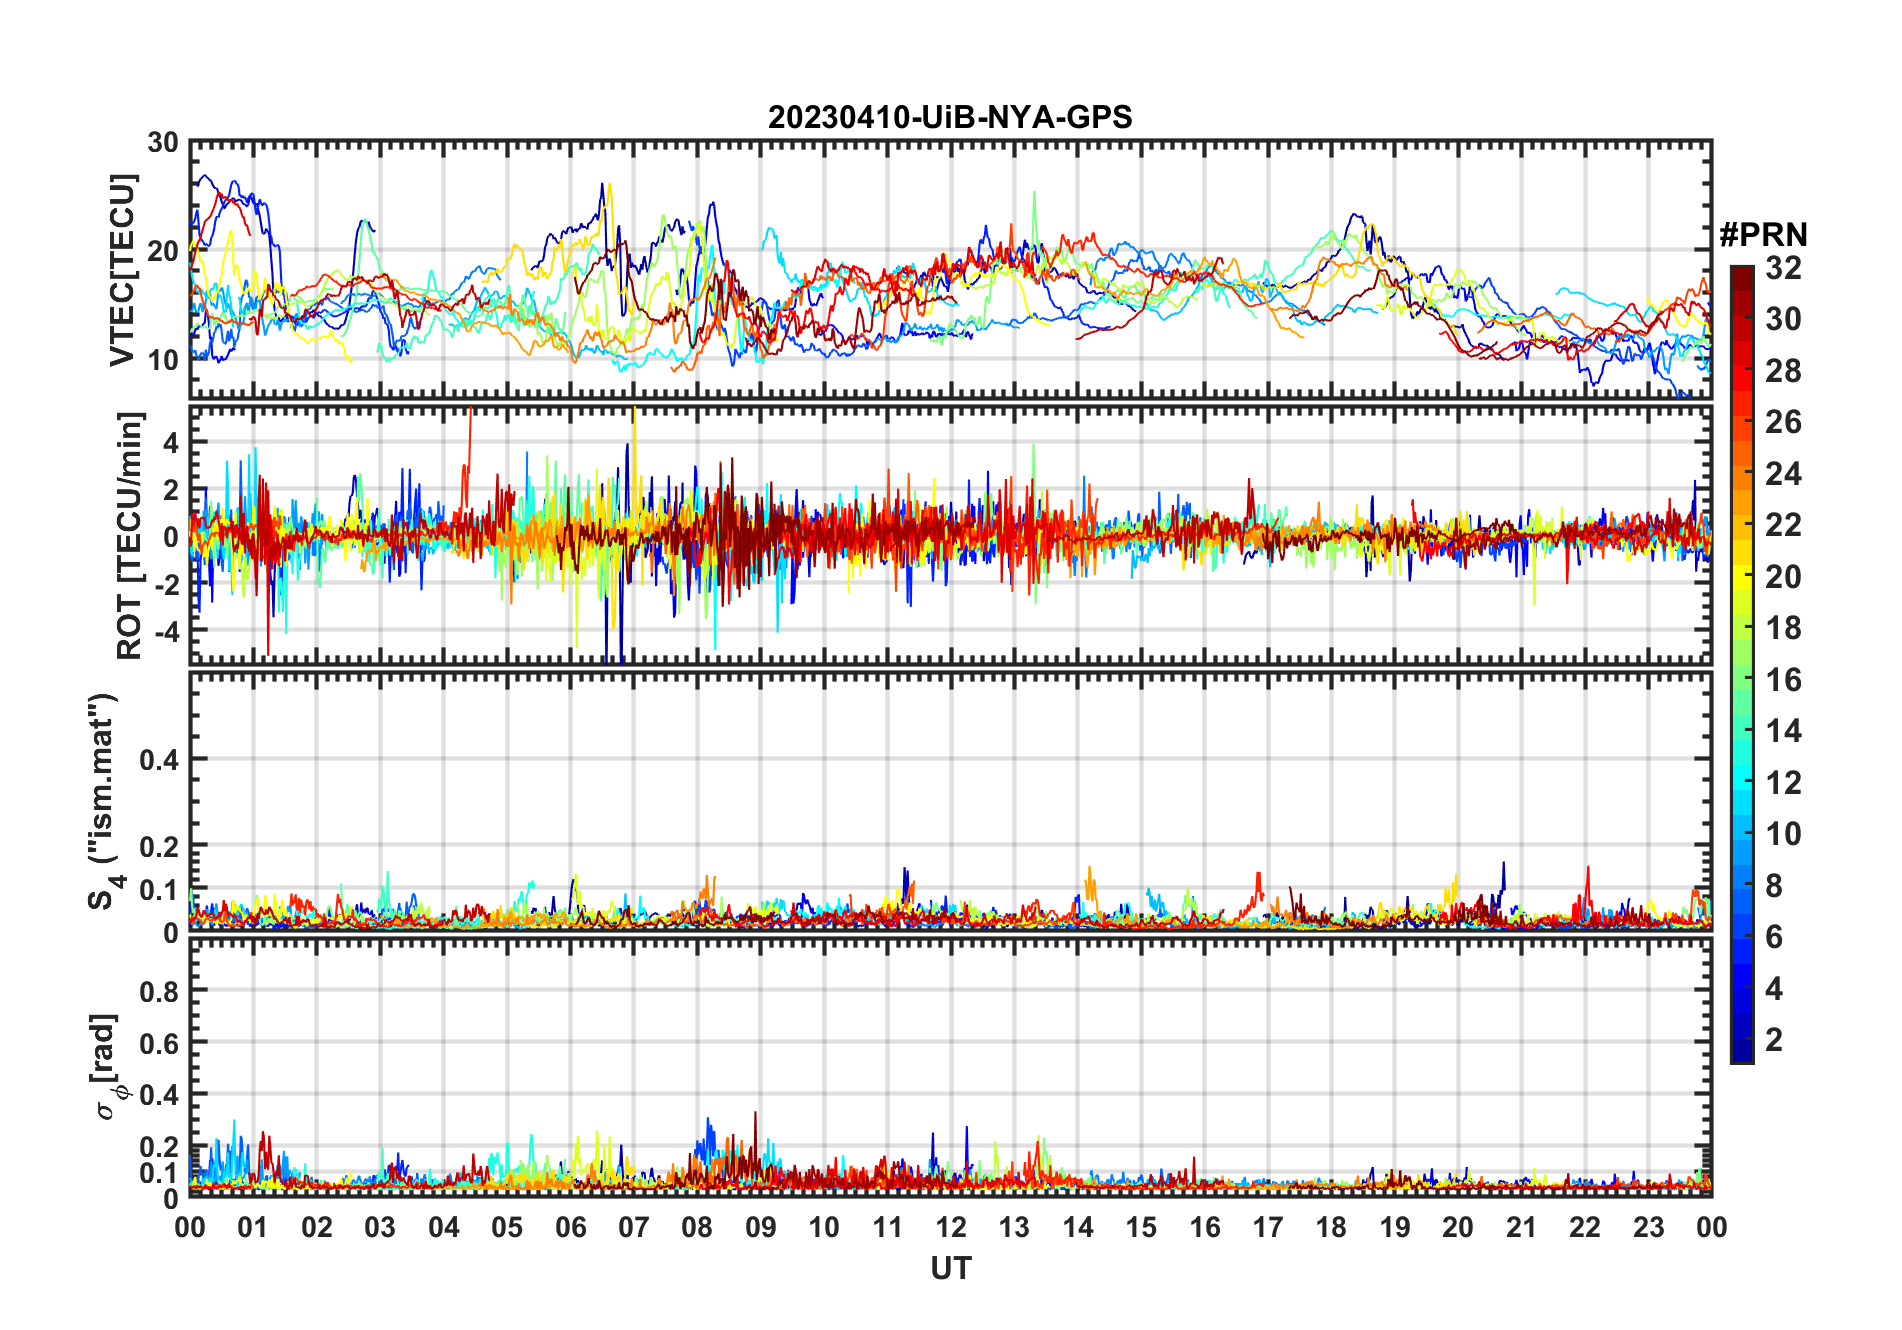Select colorbar tick label 14
This screenshot has width=1902, height=1330.
(1783, 731)
